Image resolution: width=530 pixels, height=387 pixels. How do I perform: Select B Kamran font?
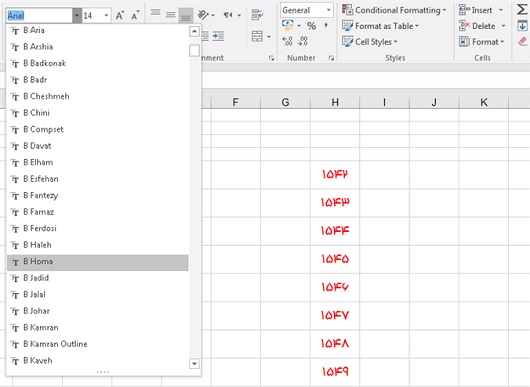click(x=97, y=328)
